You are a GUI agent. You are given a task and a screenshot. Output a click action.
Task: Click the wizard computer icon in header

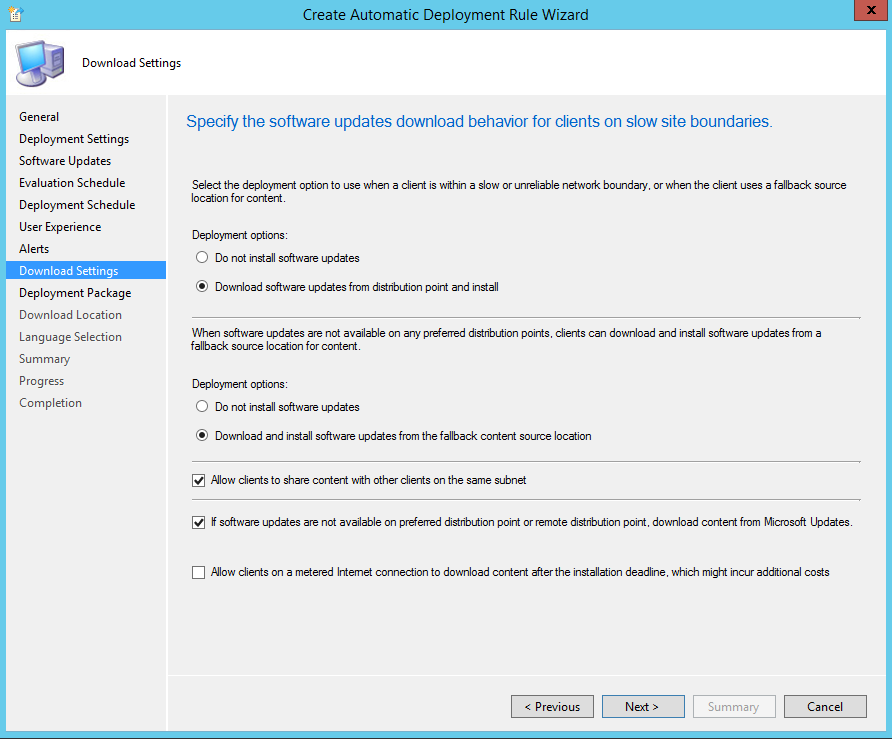38,63
